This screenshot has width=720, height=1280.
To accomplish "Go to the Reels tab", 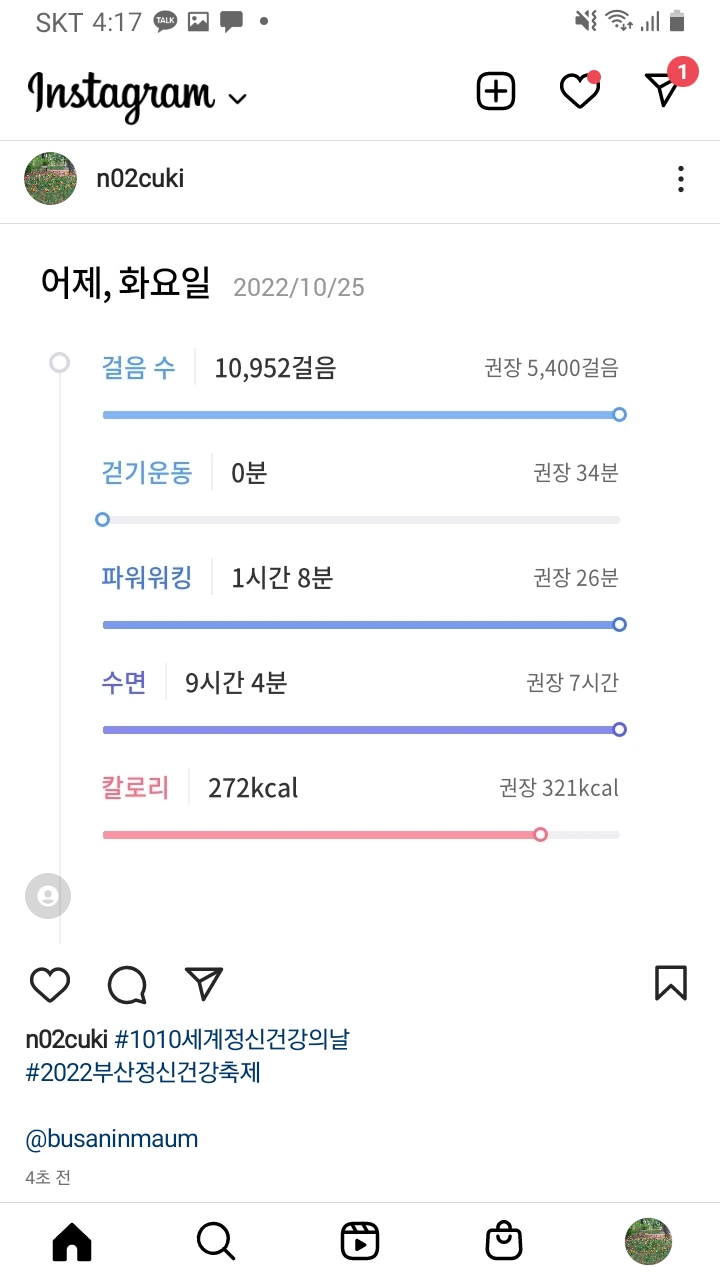I will point(359,1242).
